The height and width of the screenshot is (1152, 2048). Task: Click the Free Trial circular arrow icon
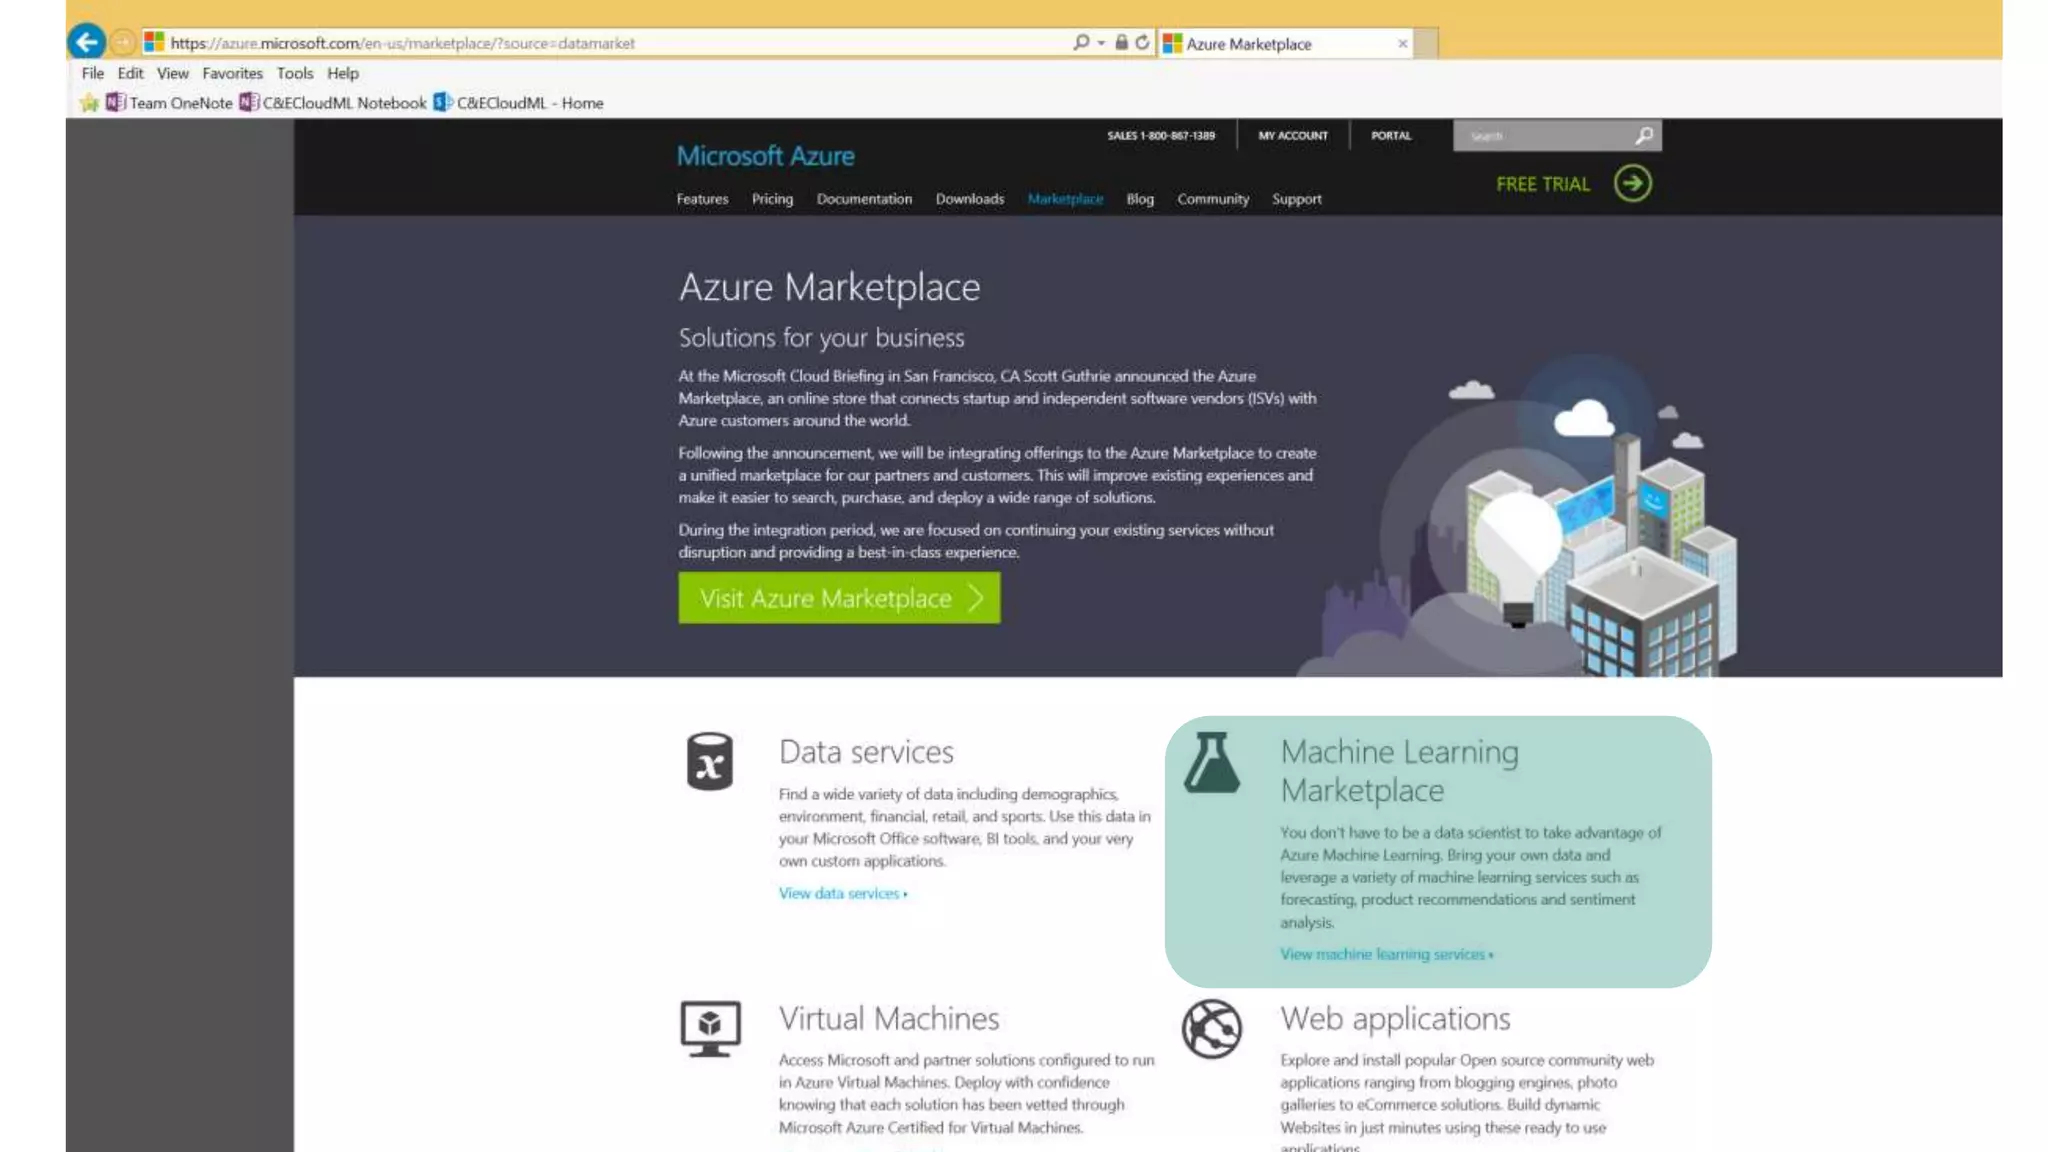click(1632, 184)
